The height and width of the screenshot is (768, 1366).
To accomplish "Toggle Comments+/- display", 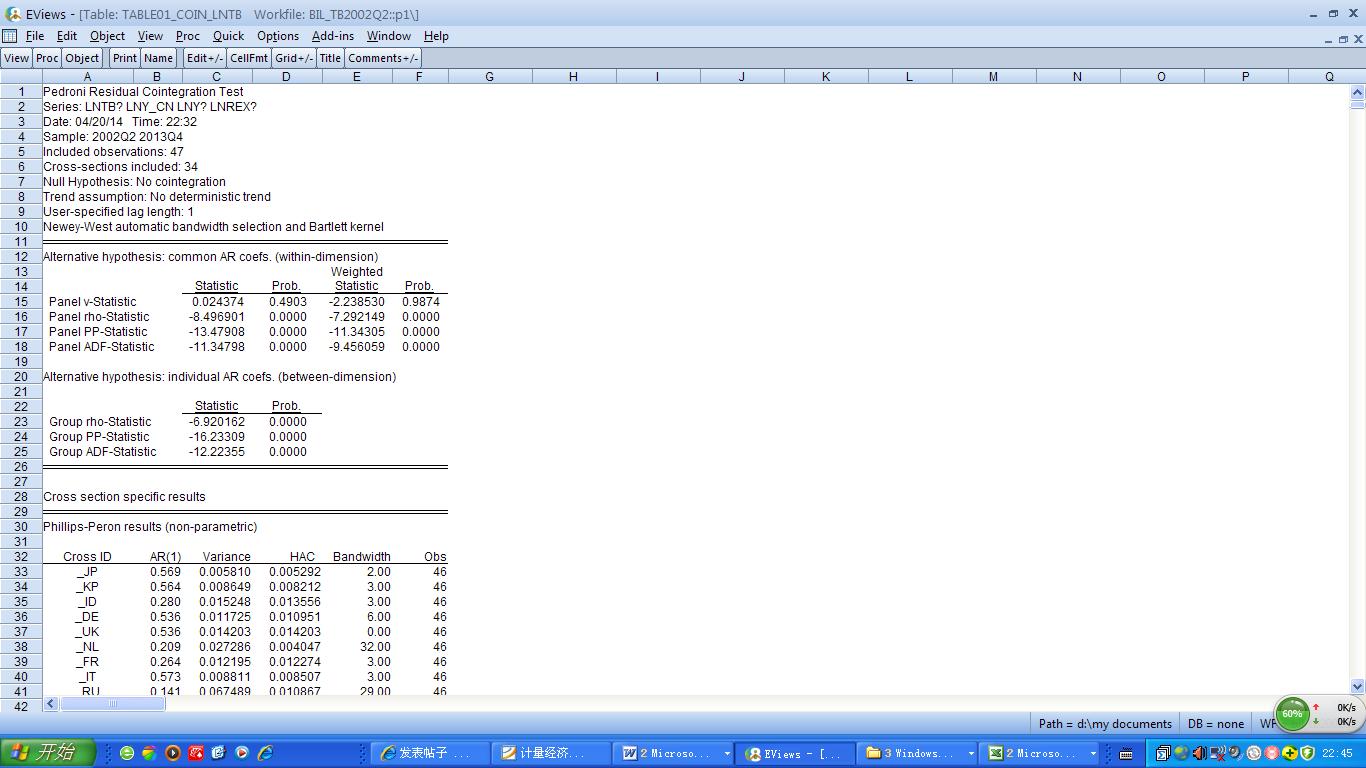I will coord(383,58).
